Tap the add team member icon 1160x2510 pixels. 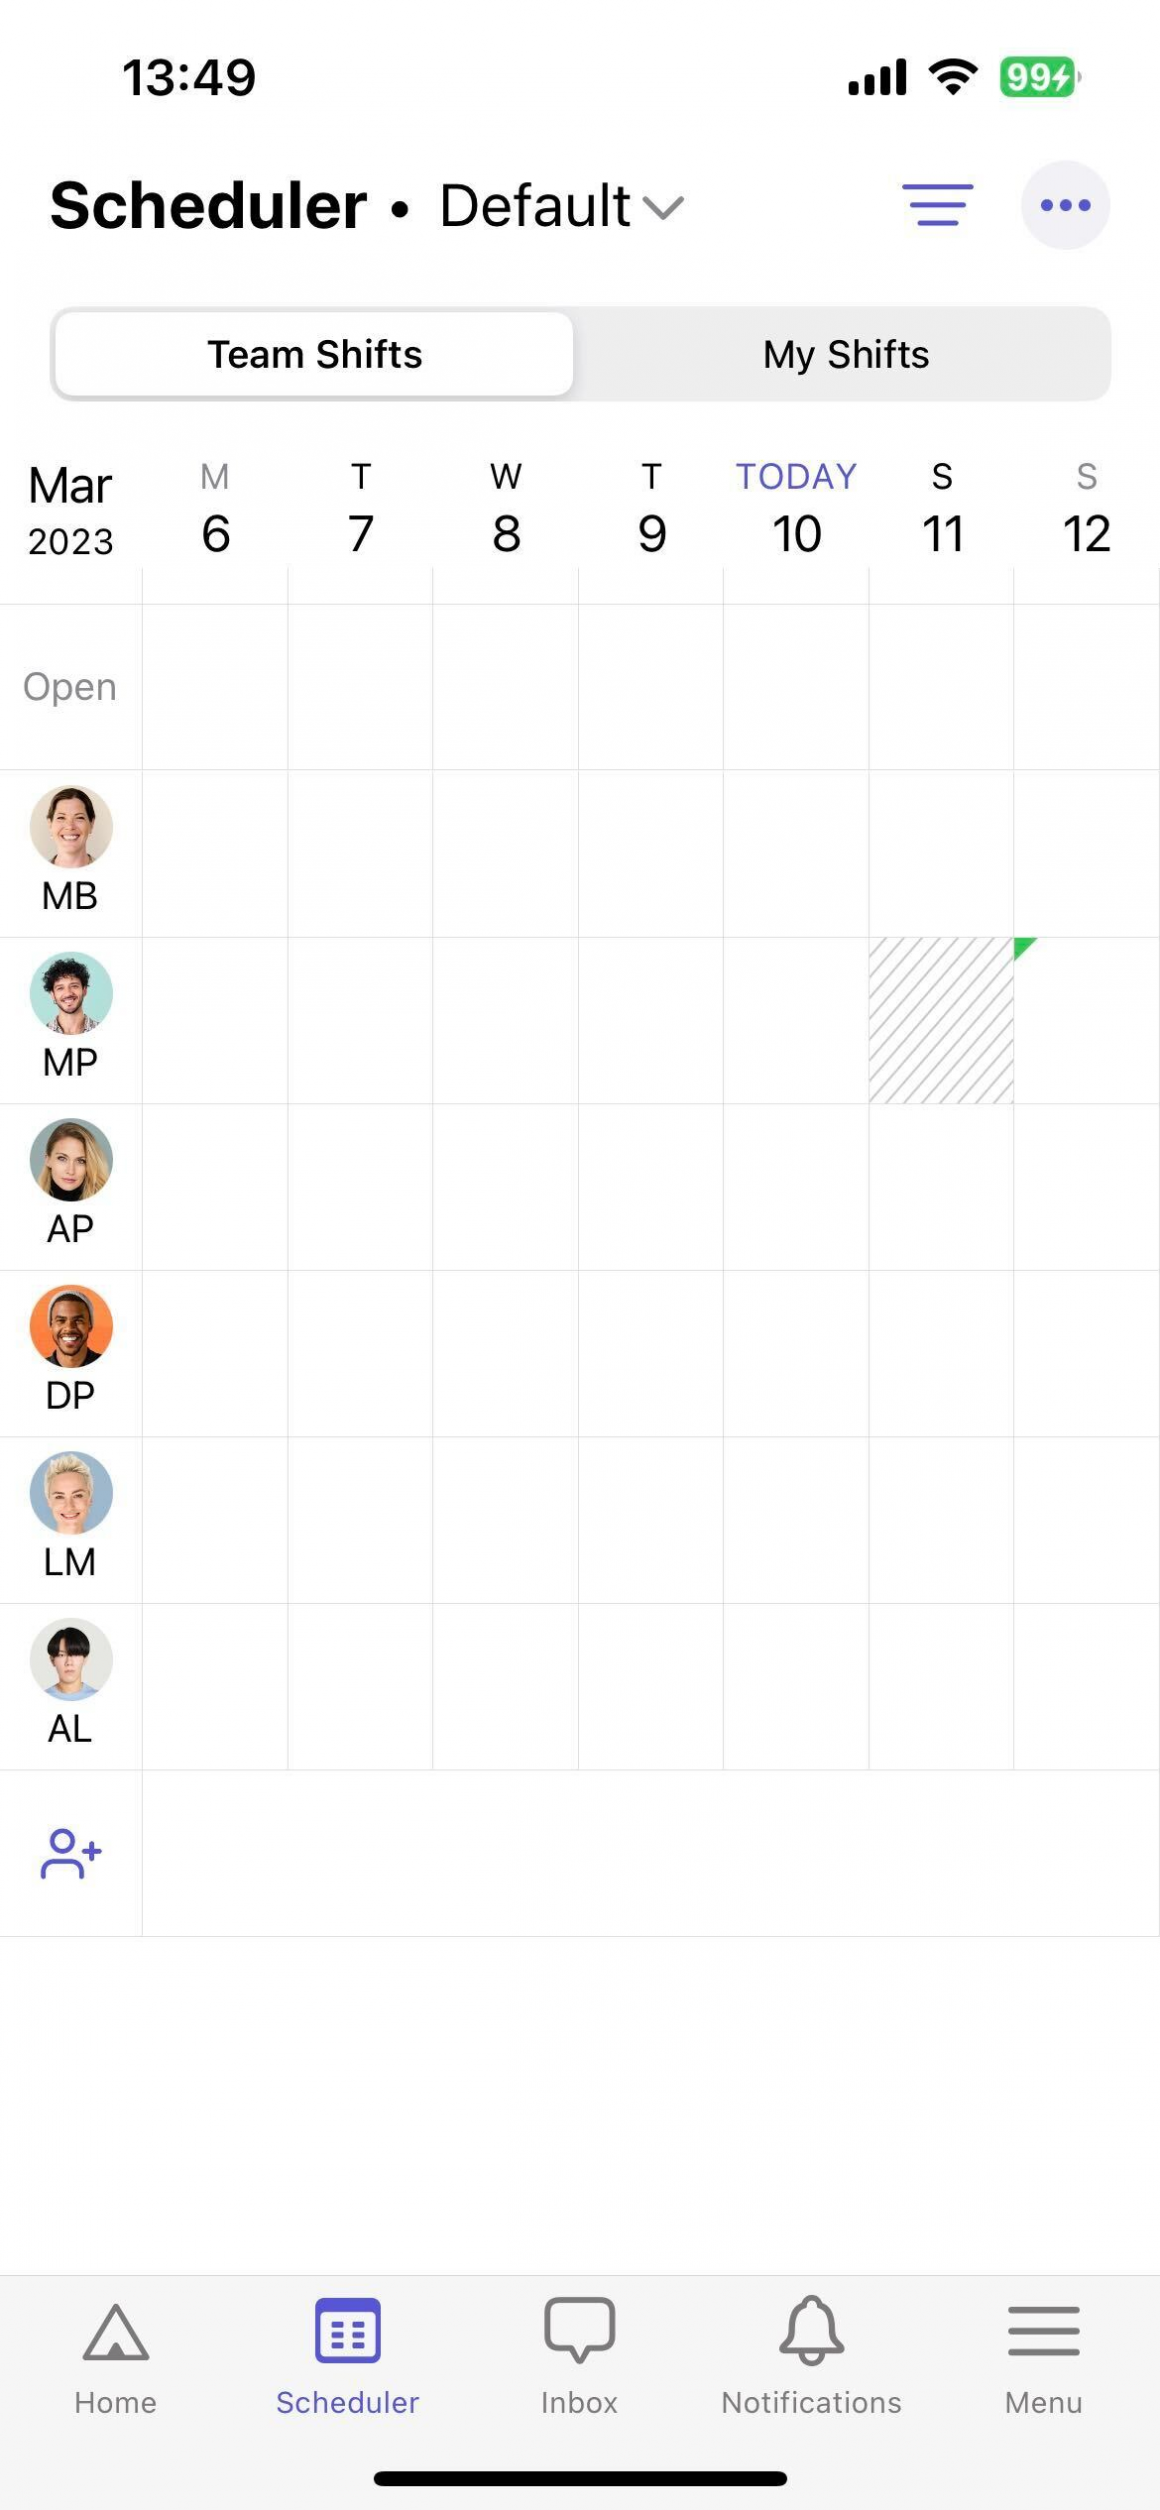[70, 1853]
